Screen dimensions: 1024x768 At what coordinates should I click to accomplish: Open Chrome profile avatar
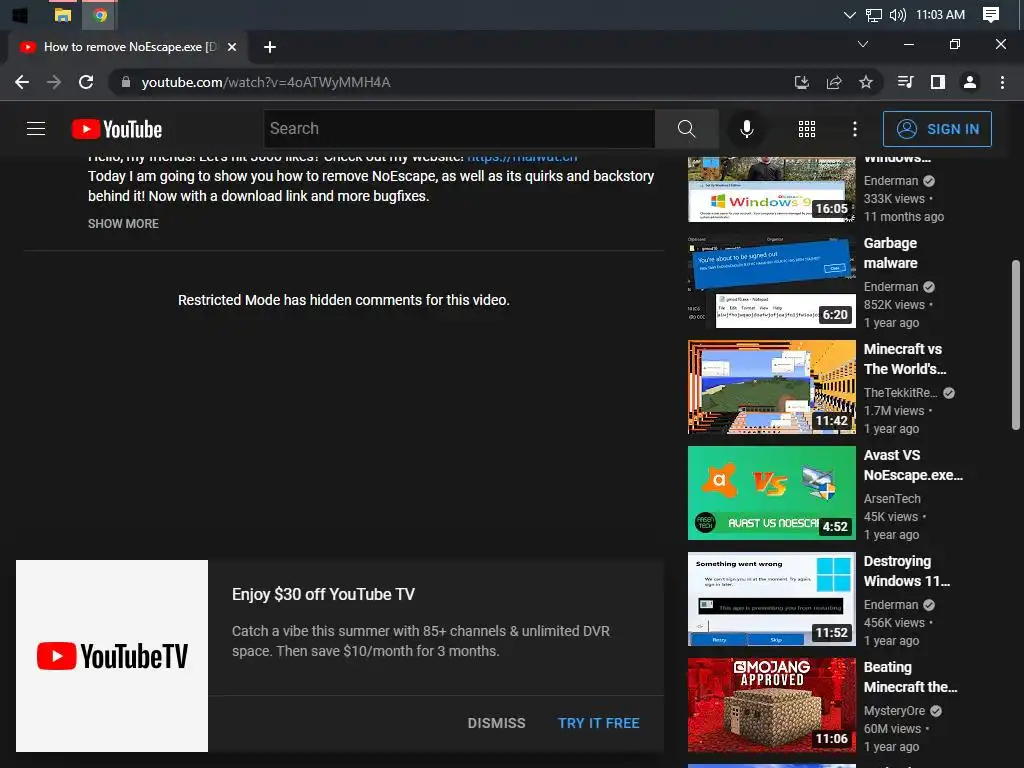point(970,82)
